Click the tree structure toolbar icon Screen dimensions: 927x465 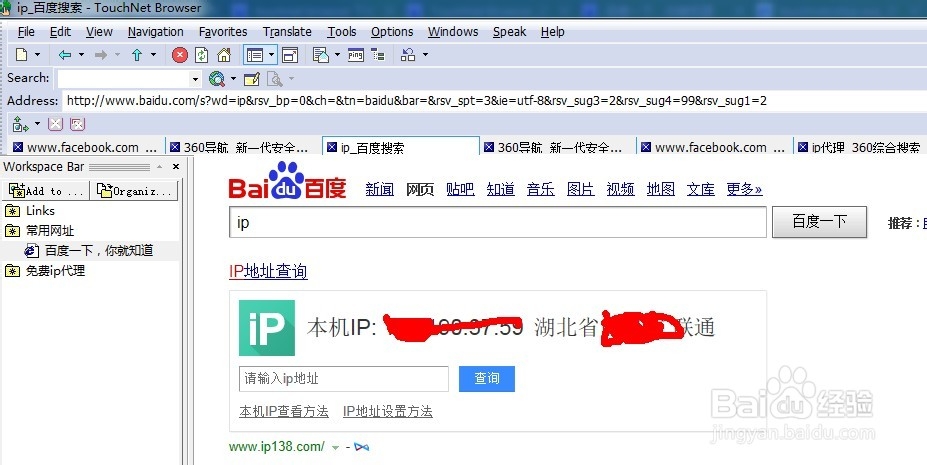pyautogui.click(x=378, y=55)
